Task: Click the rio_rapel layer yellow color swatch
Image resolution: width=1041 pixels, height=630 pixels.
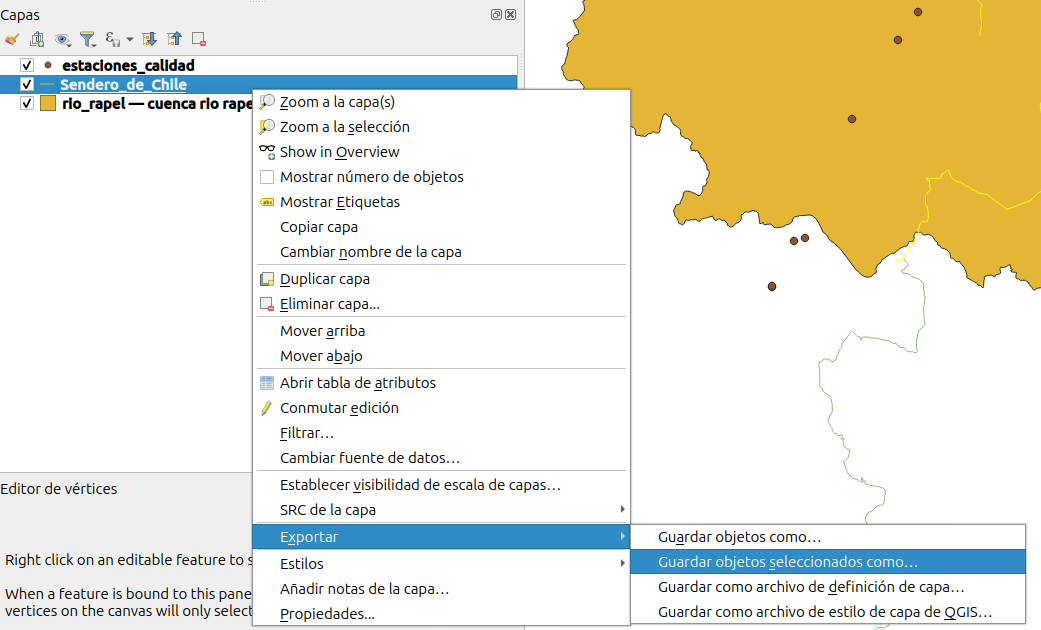Action: tap(47, 103)
